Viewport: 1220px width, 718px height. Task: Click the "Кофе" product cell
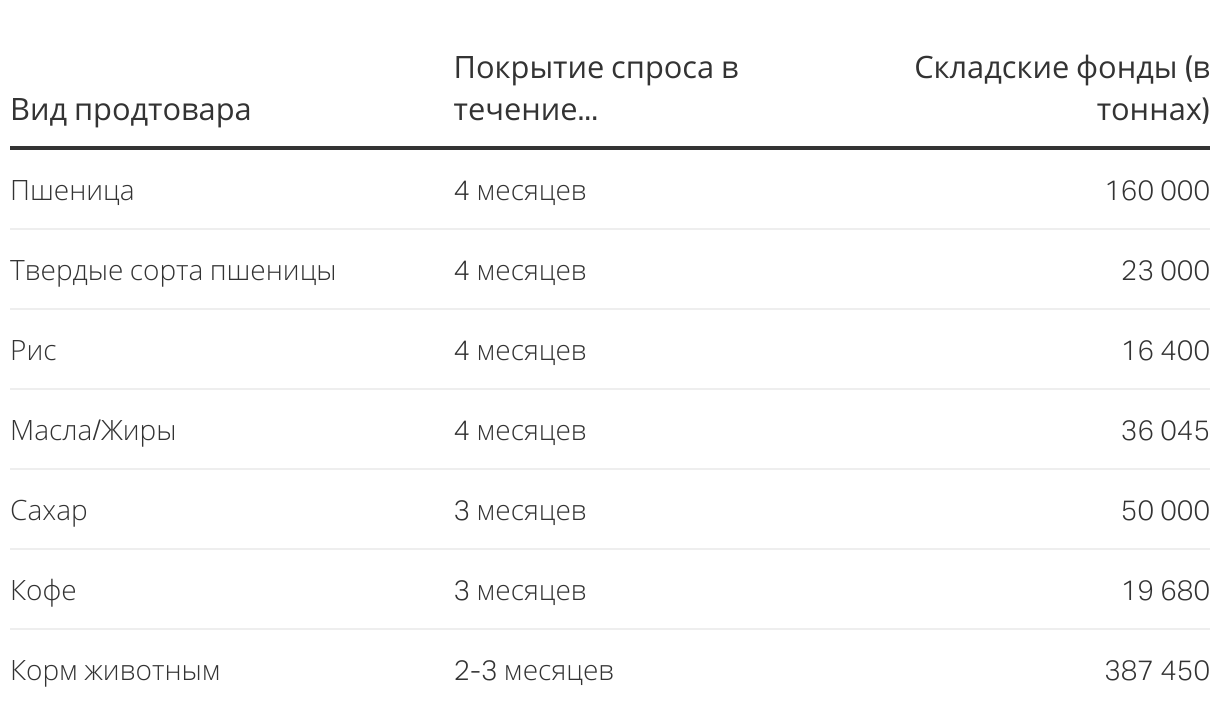(x=43, y=591)
